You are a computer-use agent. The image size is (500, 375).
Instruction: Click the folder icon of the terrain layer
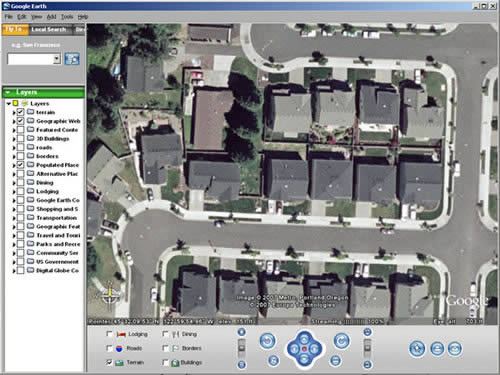tap(30, 112)
